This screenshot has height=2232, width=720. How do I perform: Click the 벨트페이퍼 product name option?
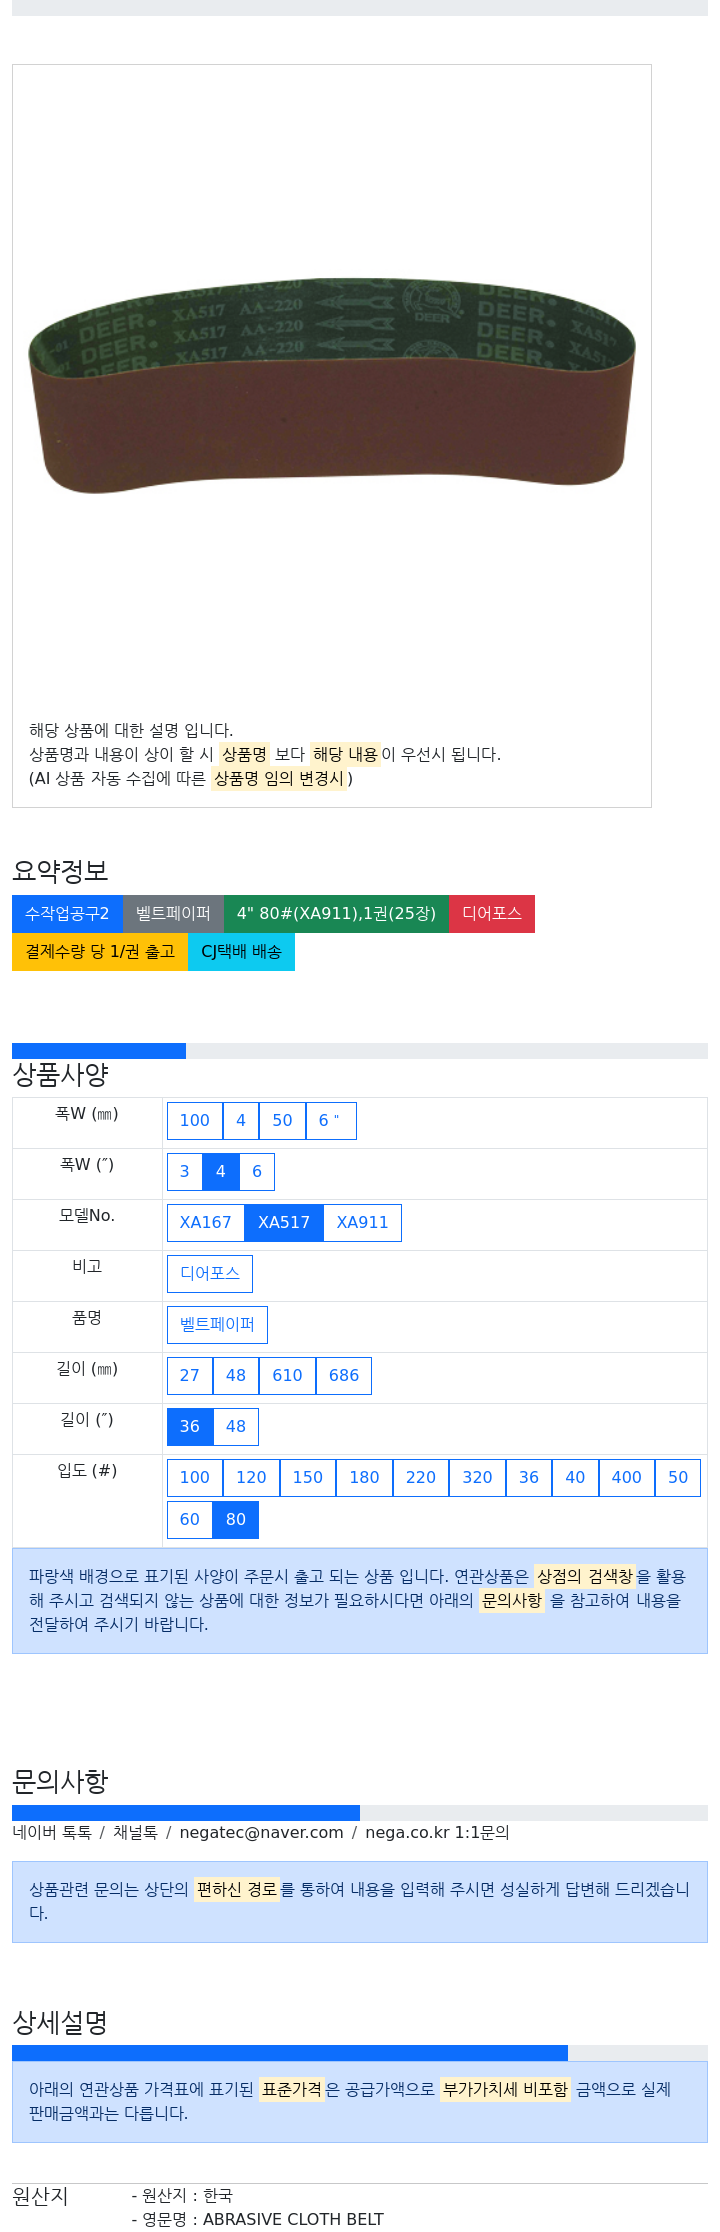[217, 1325]
